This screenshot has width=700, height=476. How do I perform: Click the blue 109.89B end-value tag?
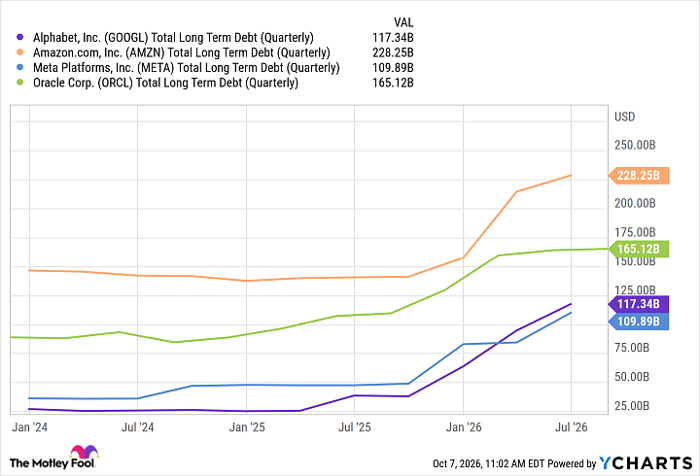pos(639,321)
